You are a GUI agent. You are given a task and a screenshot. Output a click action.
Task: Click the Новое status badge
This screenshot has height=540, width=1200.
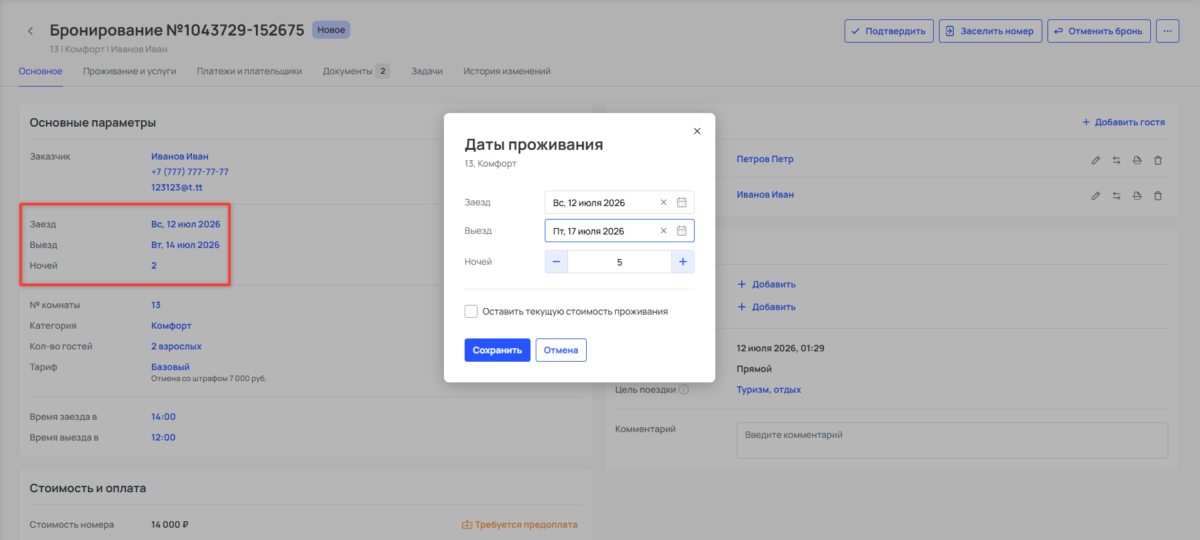[331, 30]
